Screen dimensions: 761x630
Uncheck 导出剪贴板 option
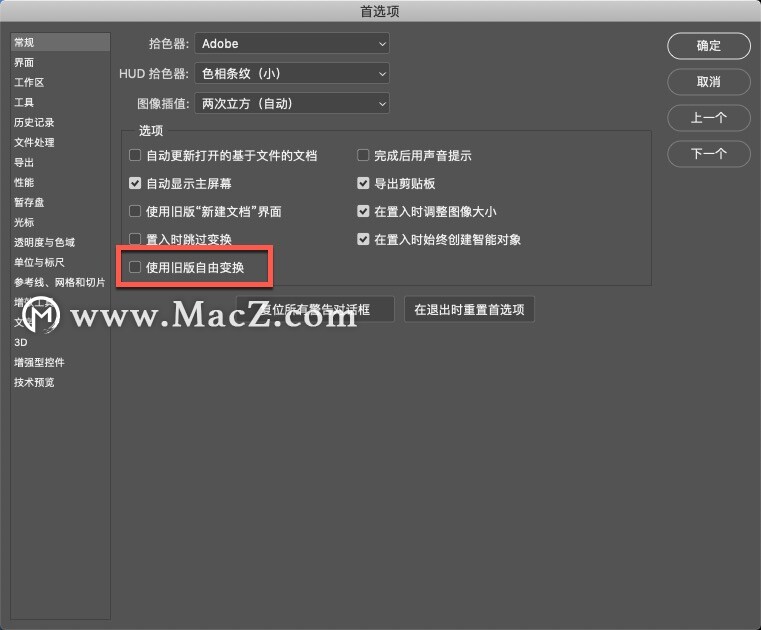(x=363, y=183)
